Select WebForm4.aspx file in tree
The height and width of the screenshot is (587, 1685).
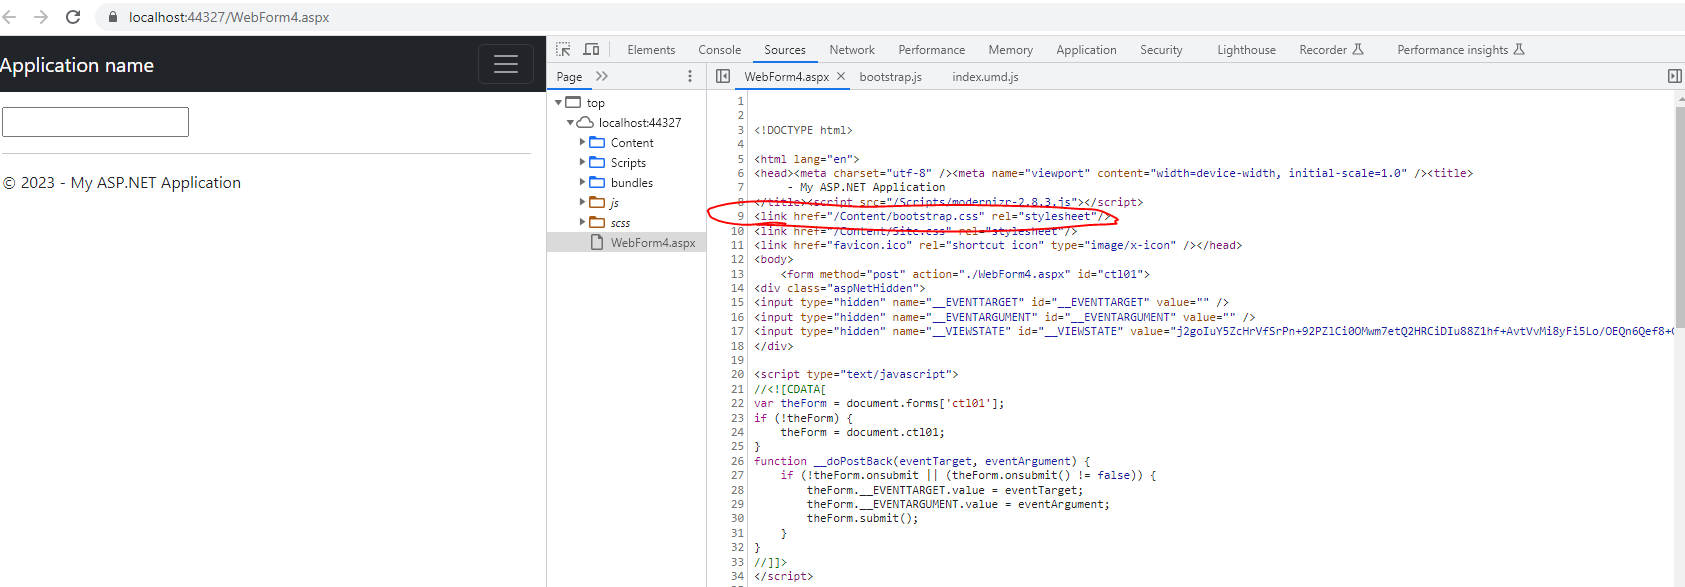[x=627, y=243]
